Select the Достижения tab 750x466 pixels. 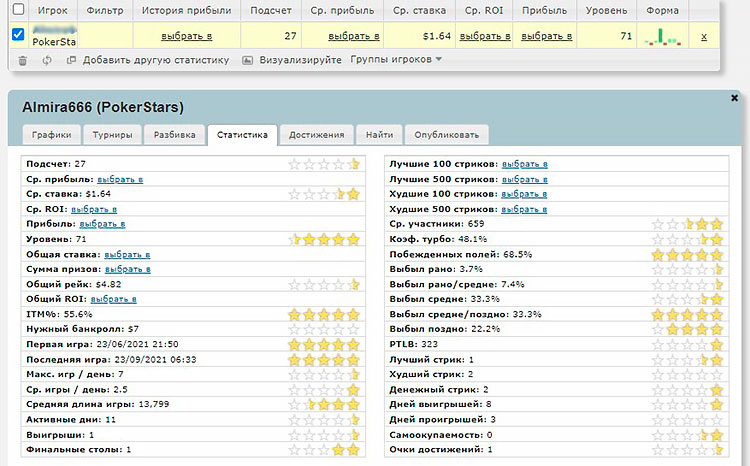pos(316,134)
